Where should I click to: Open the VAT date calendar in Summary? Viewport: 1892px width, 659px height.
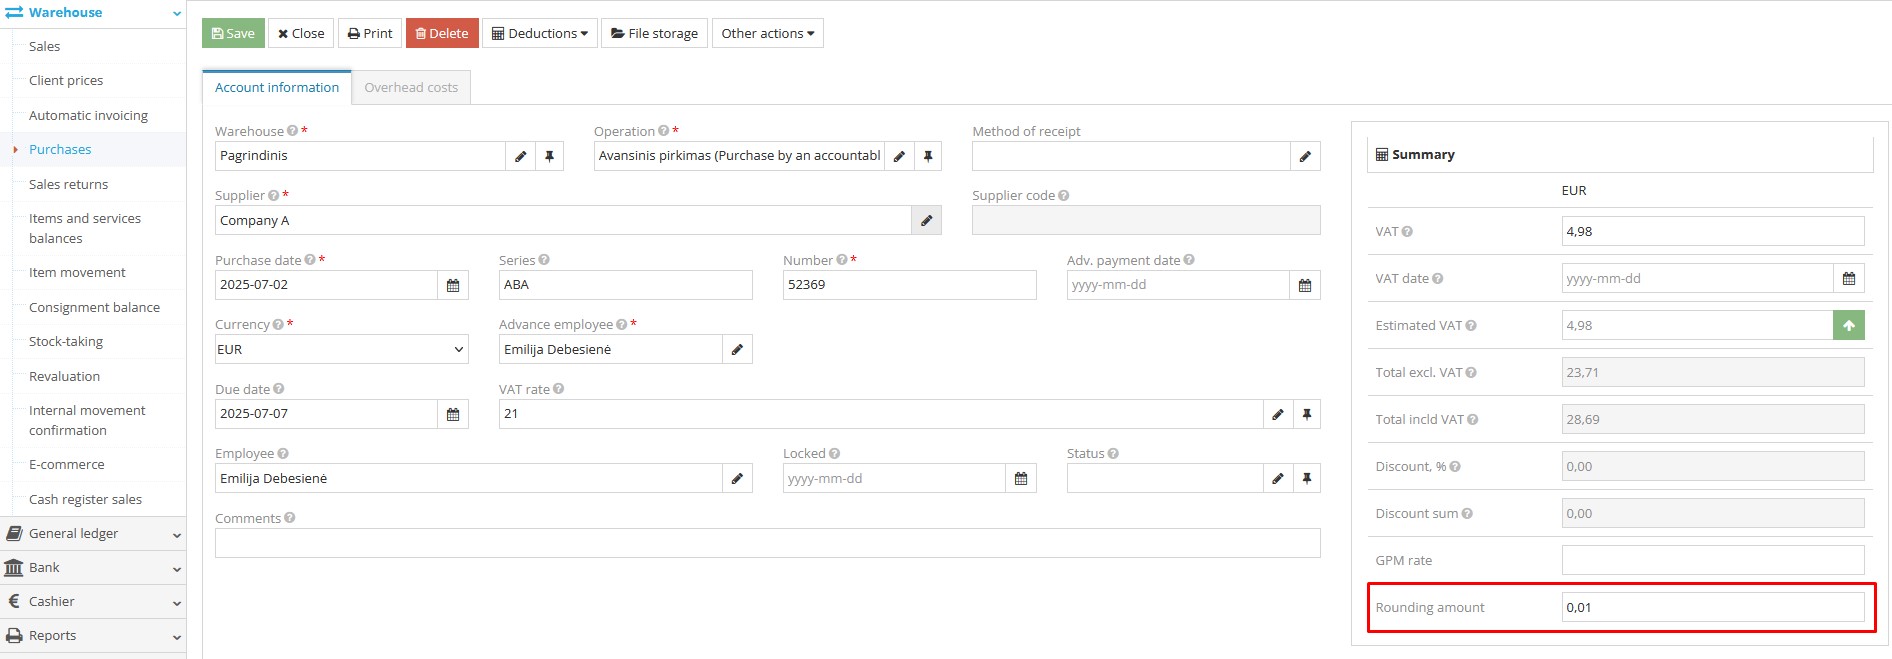(1848, 279)
